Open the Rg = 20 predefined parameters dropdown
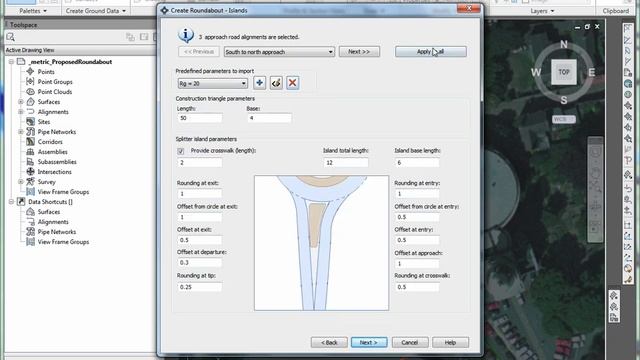The image size is (640, 360). pyautogui.click(x=213, y=83)
